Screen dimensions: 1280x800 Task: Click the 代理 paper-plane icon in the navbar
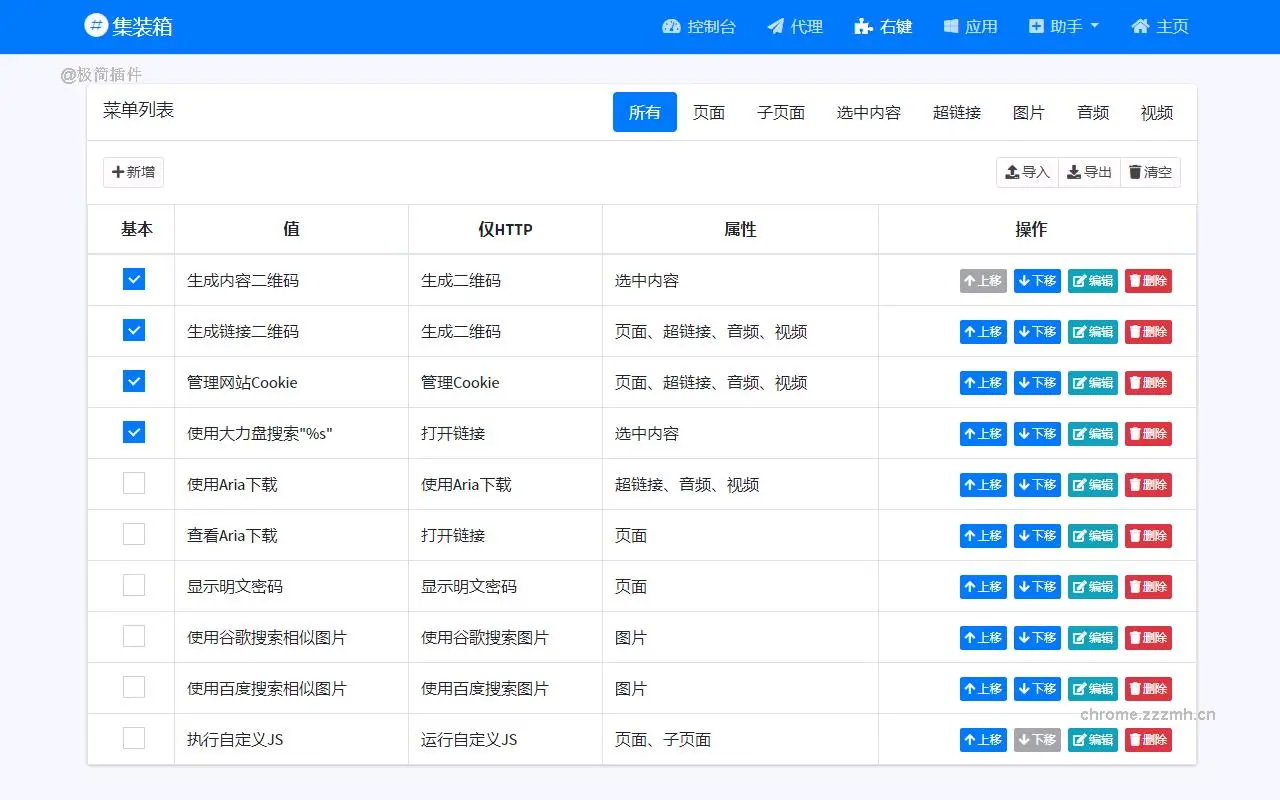(x=774, y=27)
